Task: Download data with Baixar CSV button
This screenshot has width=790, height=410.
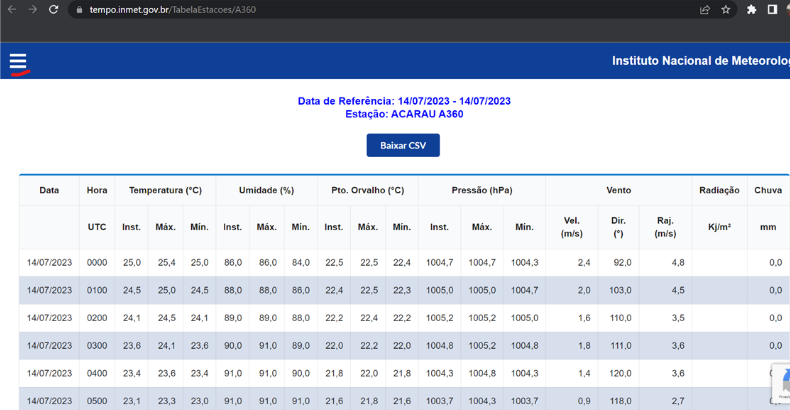Action: pyautogui.click(x=403, y=146)
